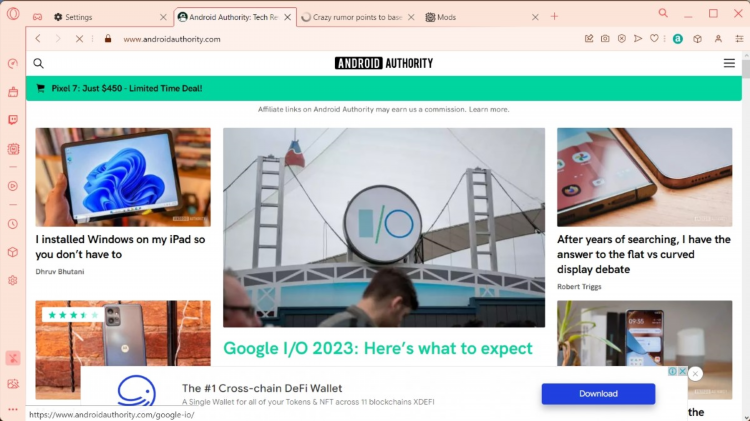Open the profile account icon
750x421 pixels.
click(718, 39)
